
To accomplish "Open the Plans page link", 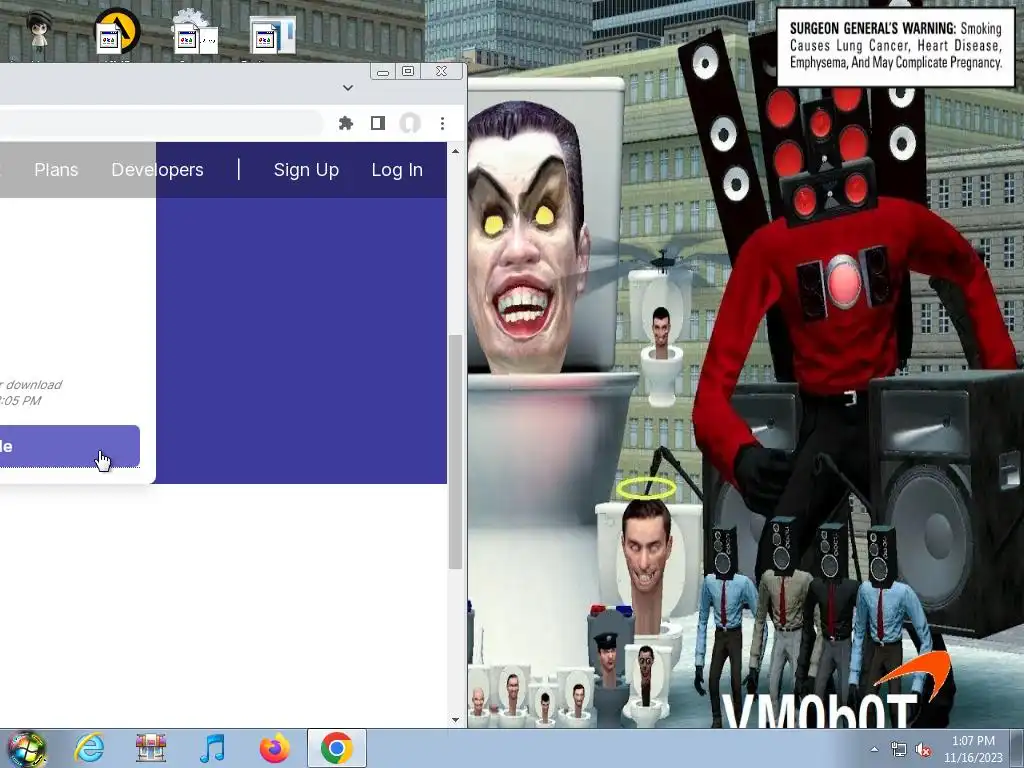I will point(56,170).
